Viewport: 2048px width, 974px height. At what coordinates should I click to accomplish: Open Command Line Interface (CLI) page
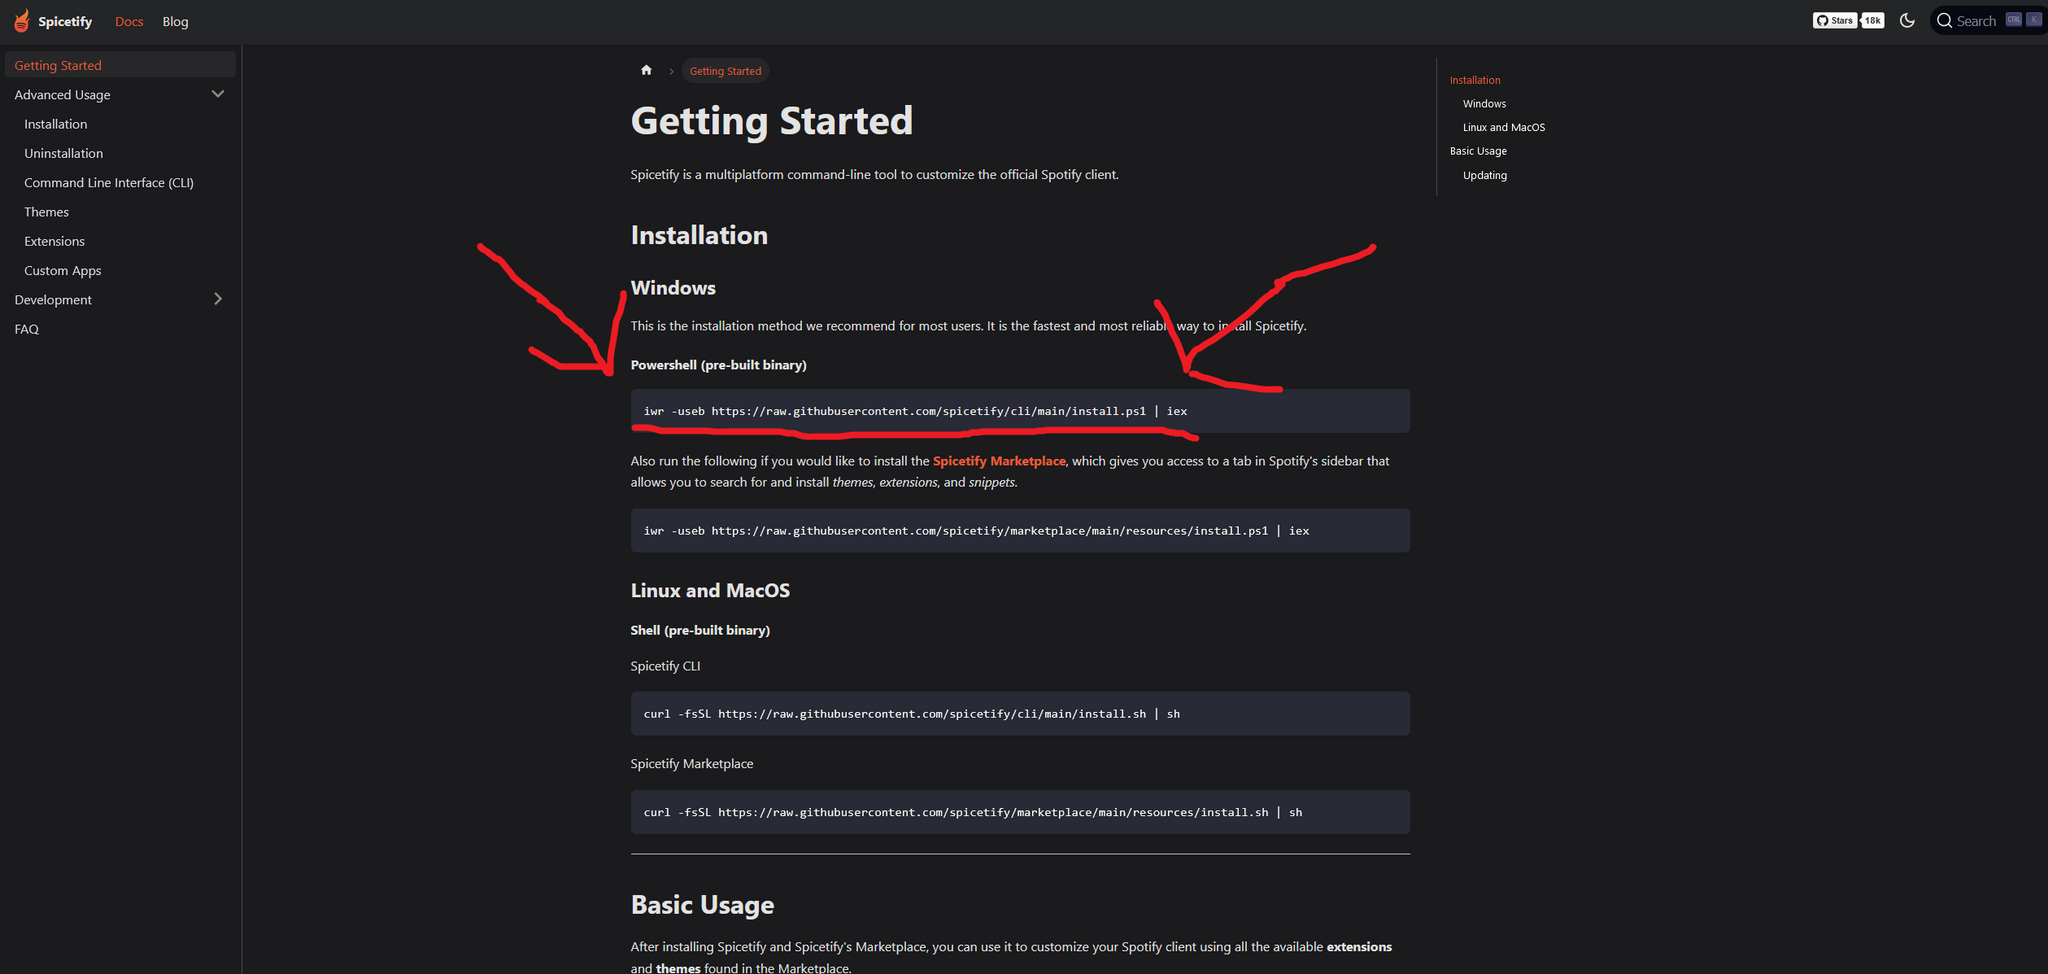click(109, 183)
